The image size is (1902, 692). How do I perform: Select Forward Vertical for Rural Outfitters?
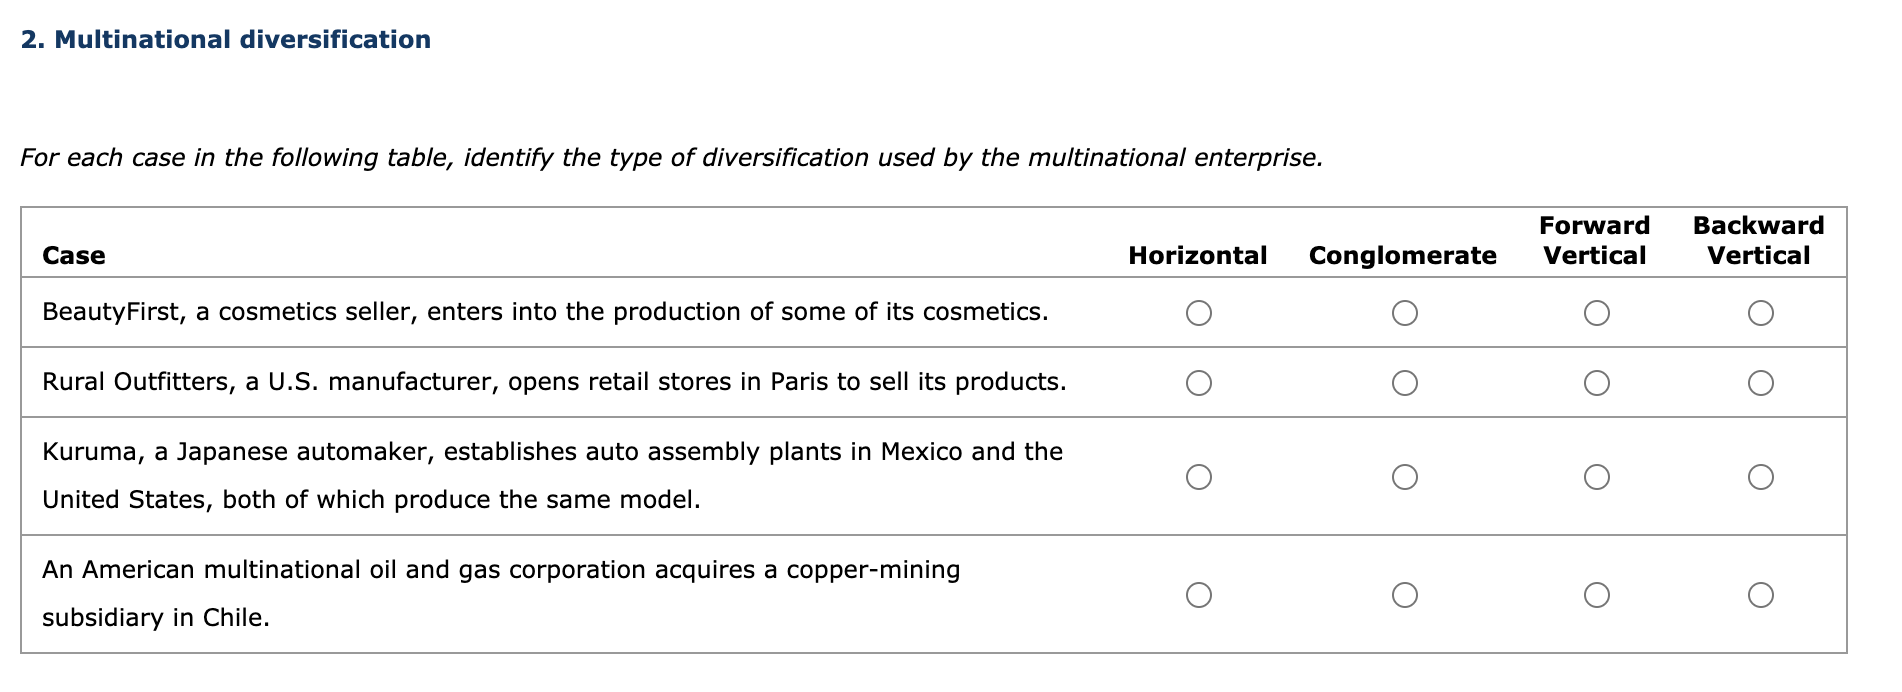[x=1598, y=380]
